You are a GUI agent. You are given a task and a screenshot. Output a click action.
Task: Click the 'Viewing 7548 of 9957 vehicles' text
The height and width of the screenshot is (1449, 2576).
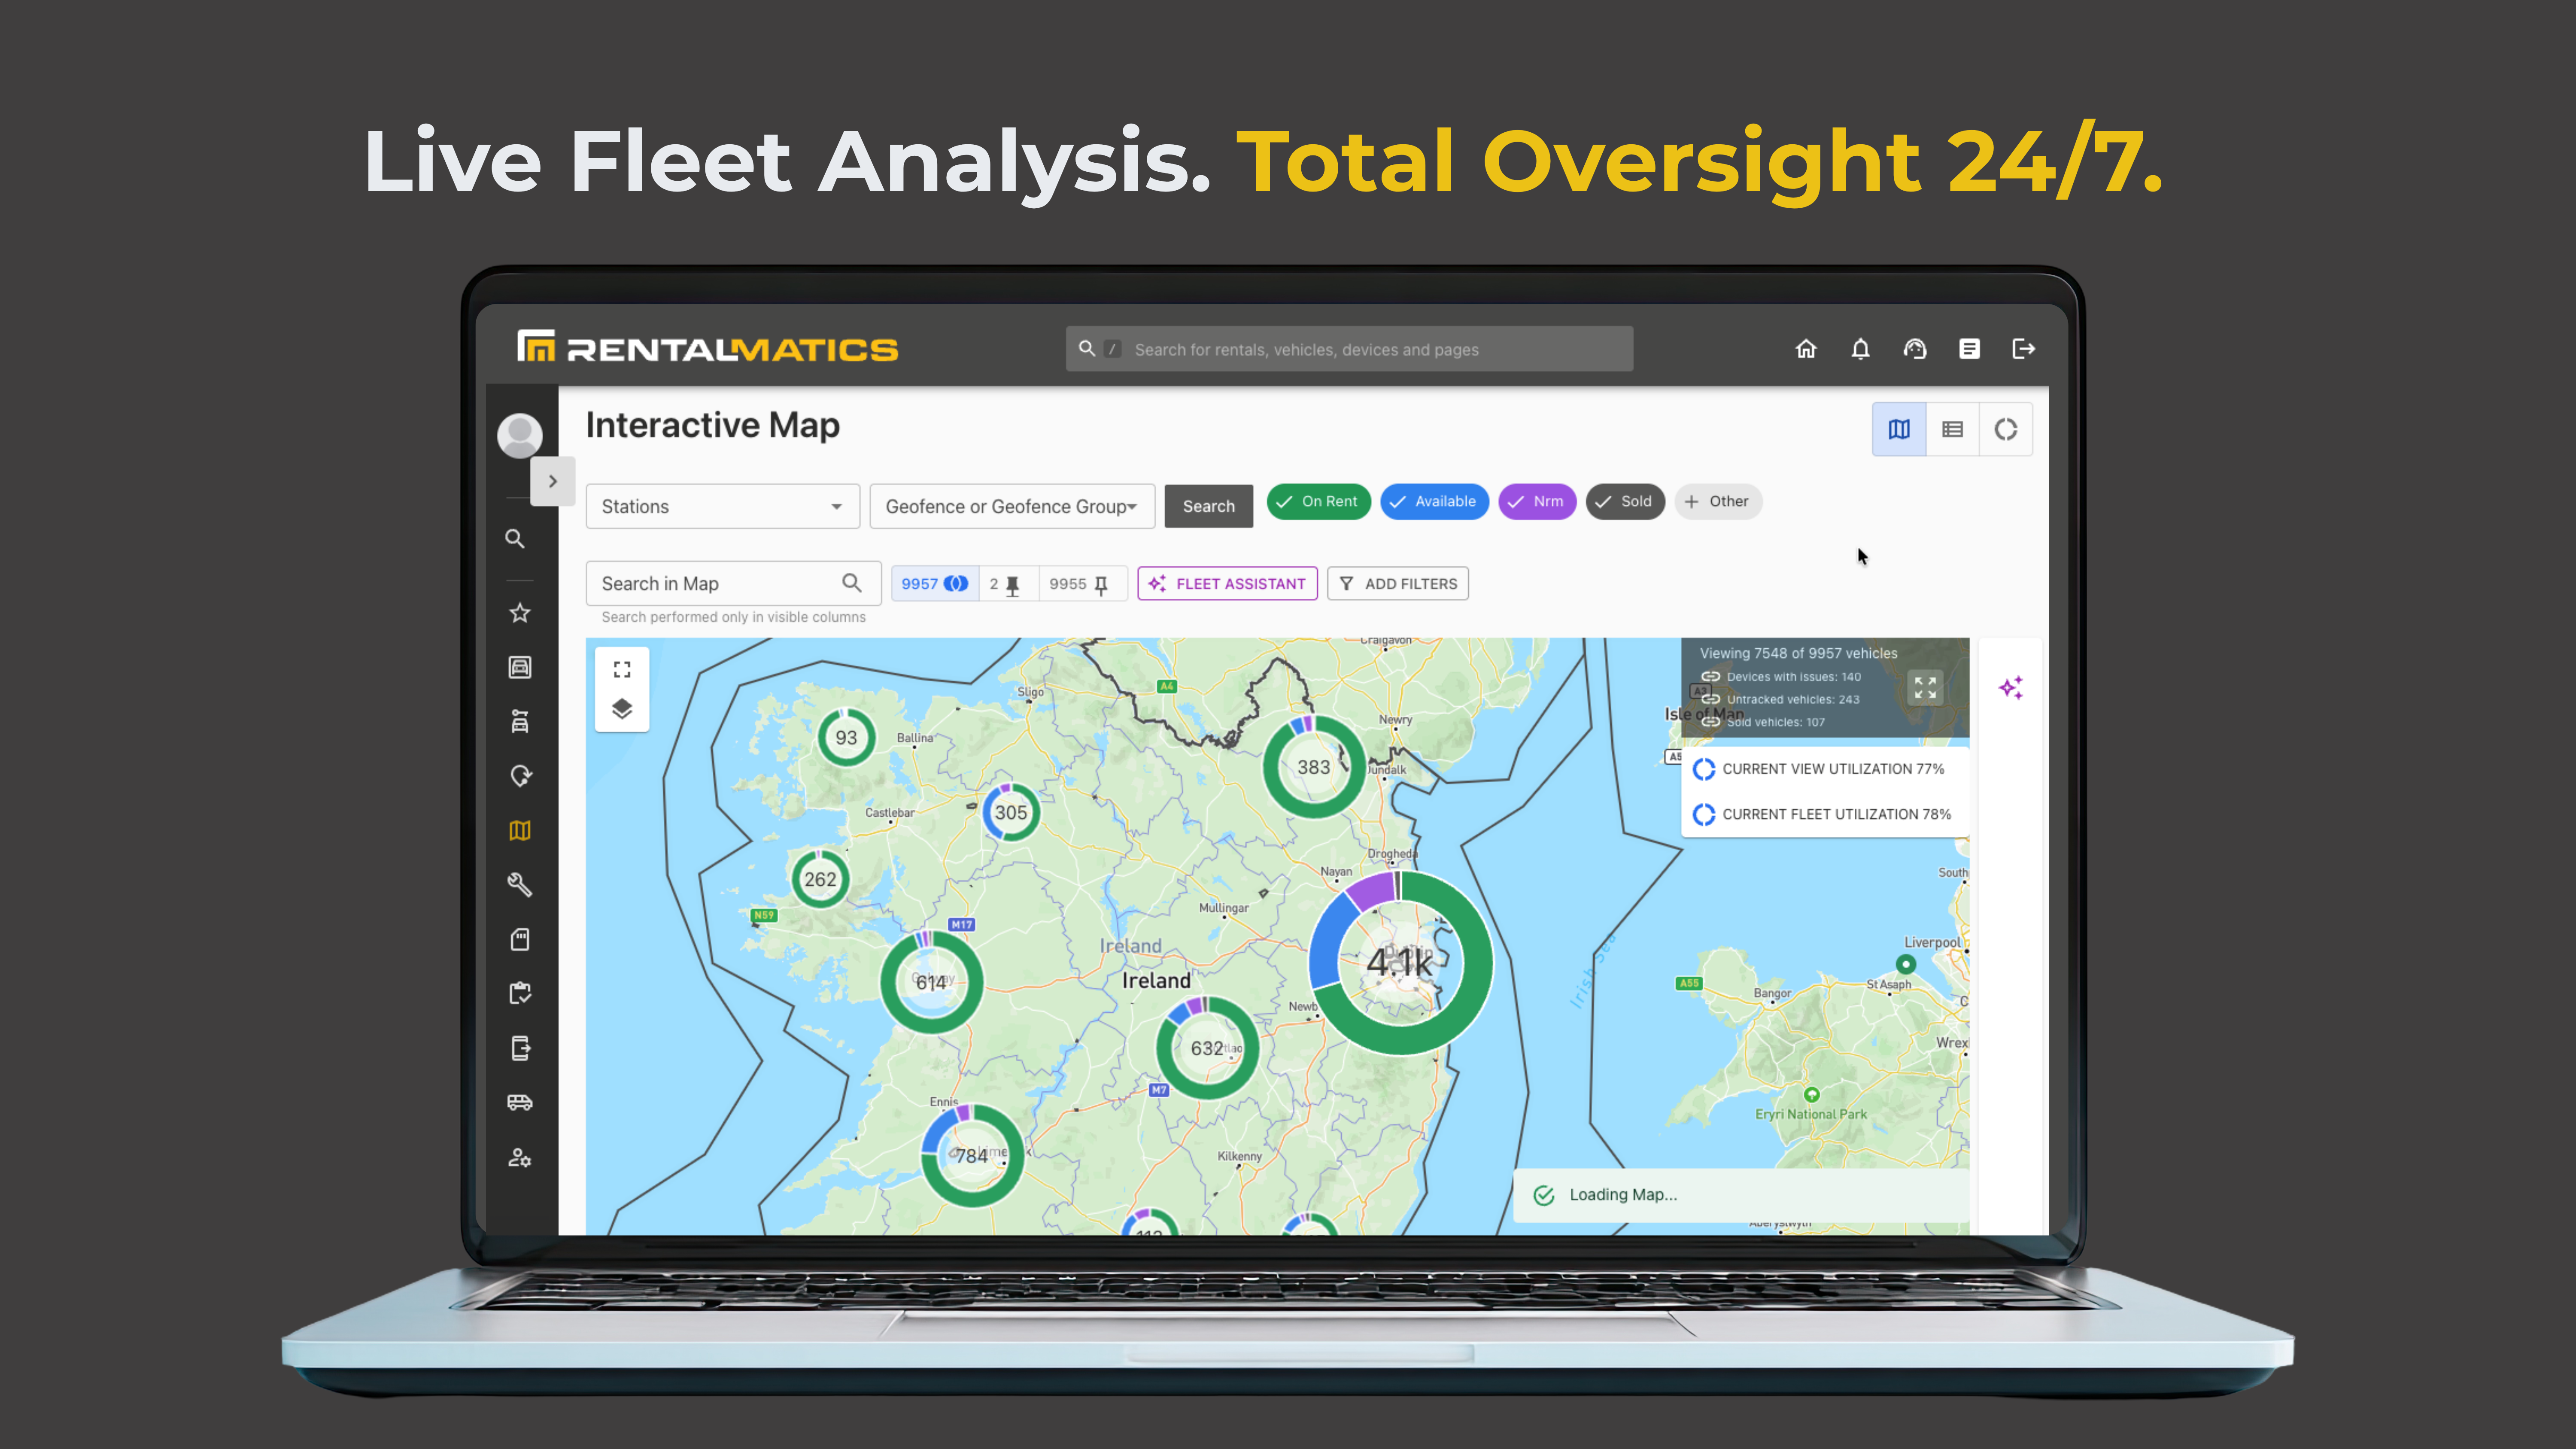(1798, 653)
